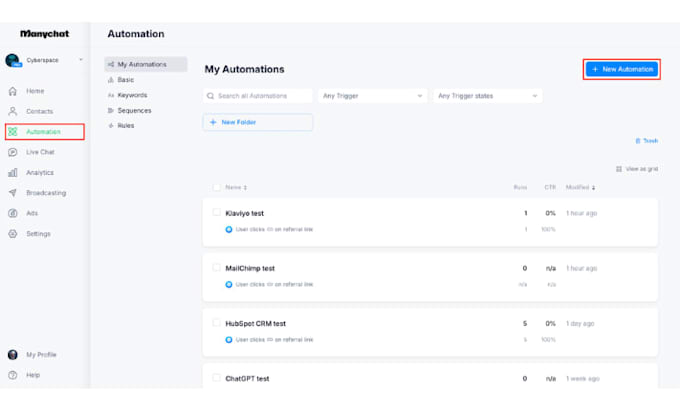This screenshot has width=680, height=411.
Task: Click the Analytics bar chart icon
Action: pyautogui.click(x=13, y=173)
